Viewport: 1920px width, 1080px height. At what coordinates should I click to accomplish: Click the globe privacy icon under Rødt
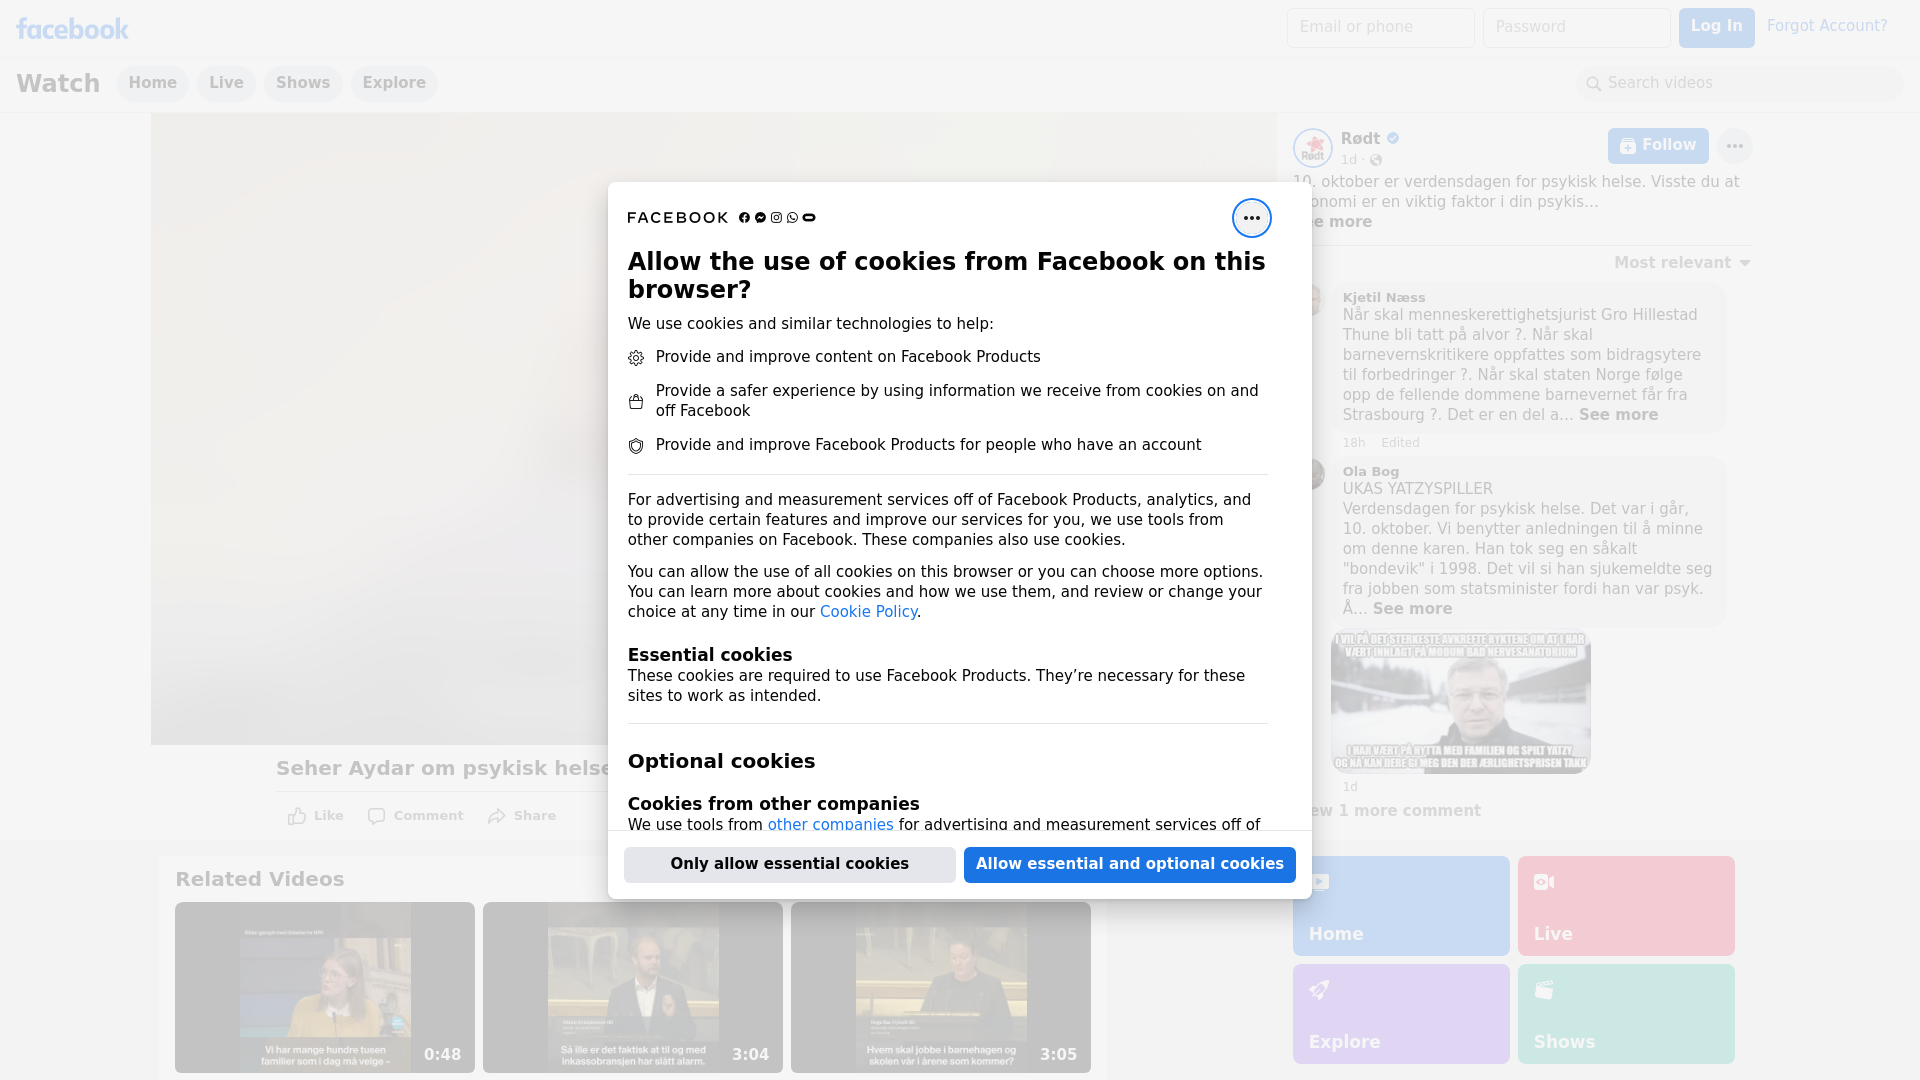click(x=1376, y=160)
